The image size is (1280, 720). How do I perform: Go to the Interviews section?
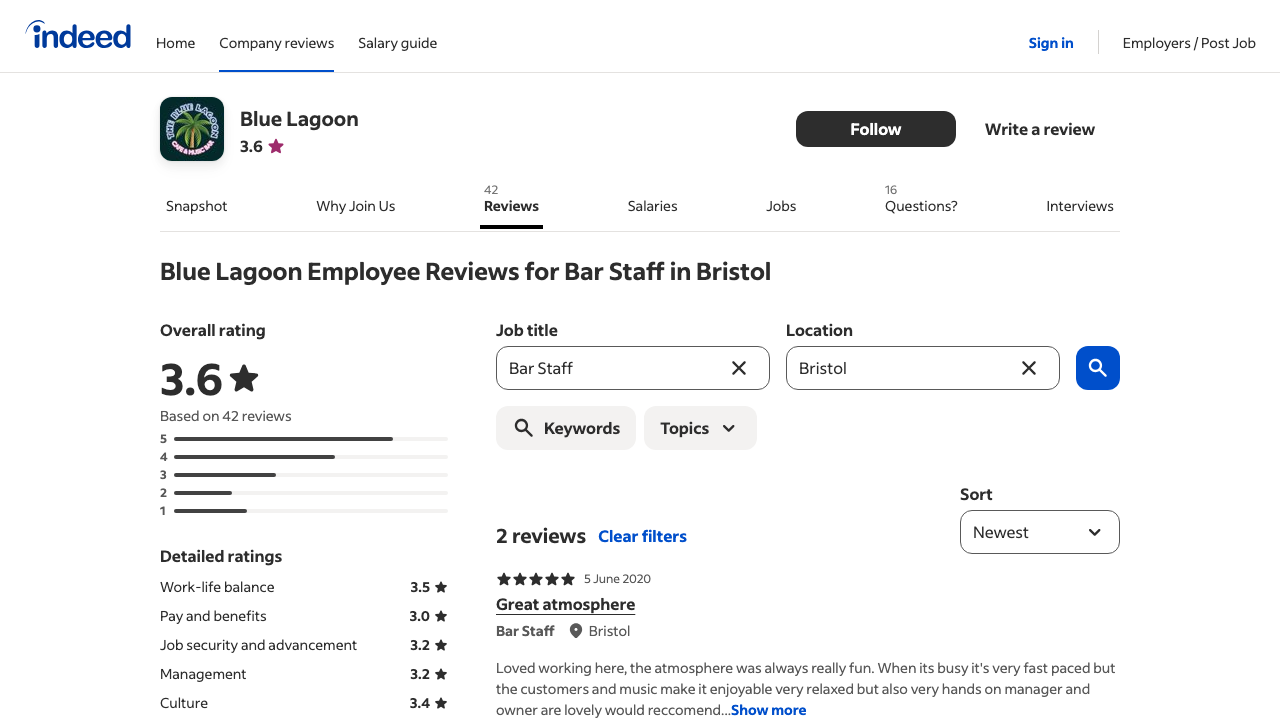coord(1080,206)
